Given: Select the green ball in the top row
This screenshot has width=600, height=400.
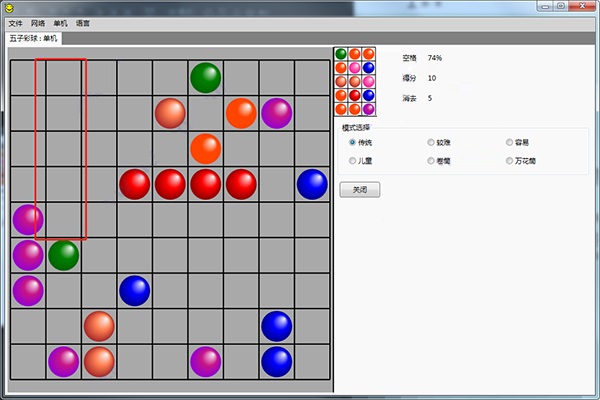Looking at the screenshot, I should tap(205, 78).
